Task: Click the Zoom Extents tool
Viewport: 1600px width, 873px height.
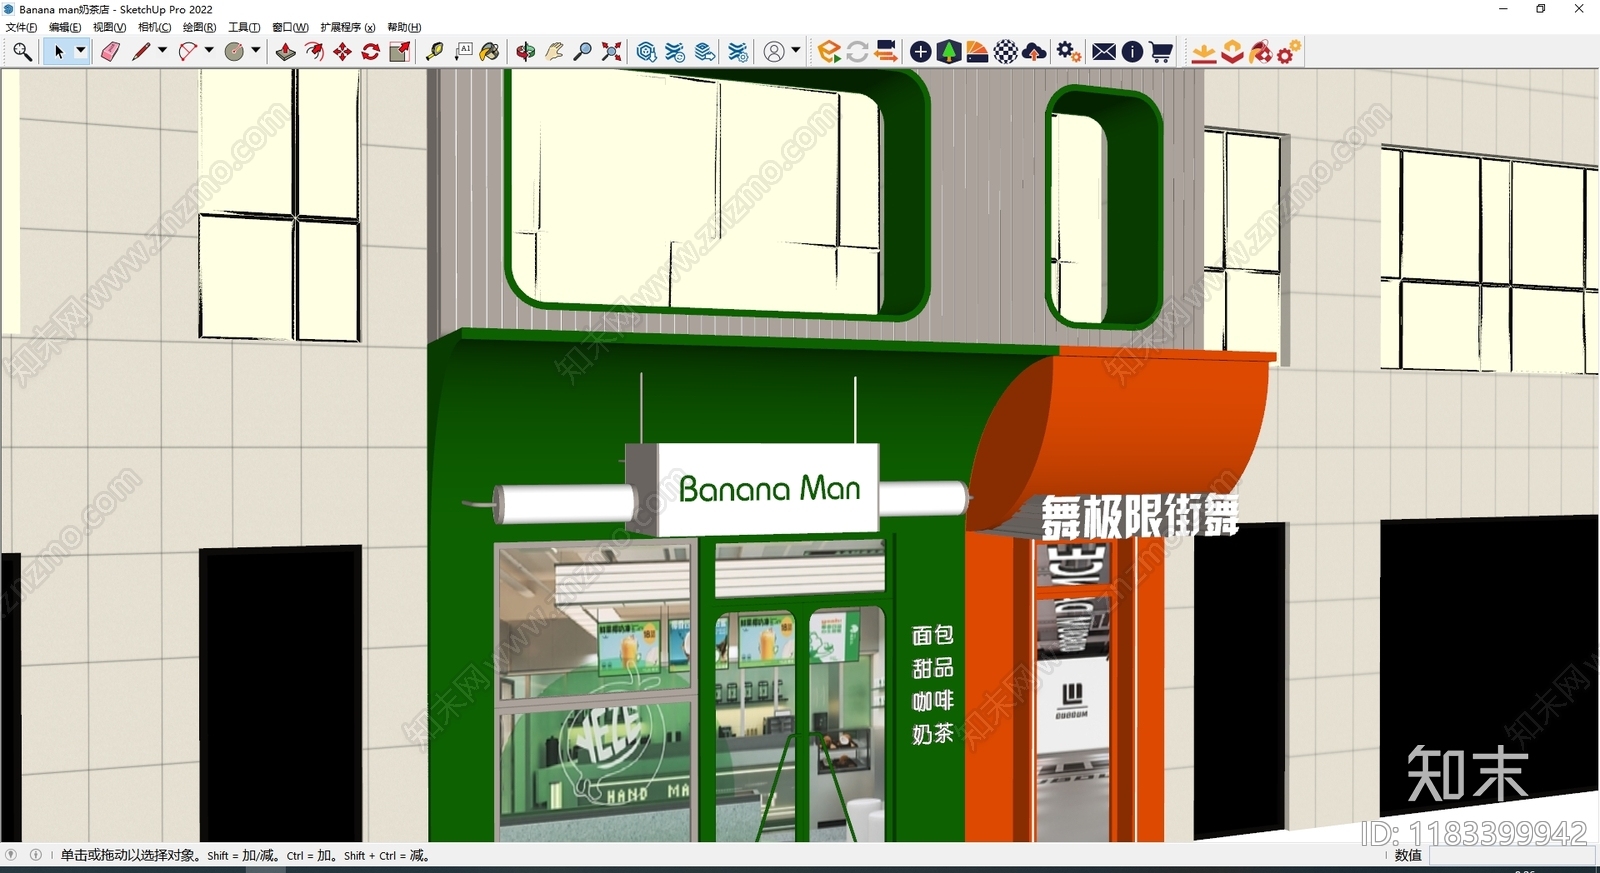Action: click(x=611, y=52)
